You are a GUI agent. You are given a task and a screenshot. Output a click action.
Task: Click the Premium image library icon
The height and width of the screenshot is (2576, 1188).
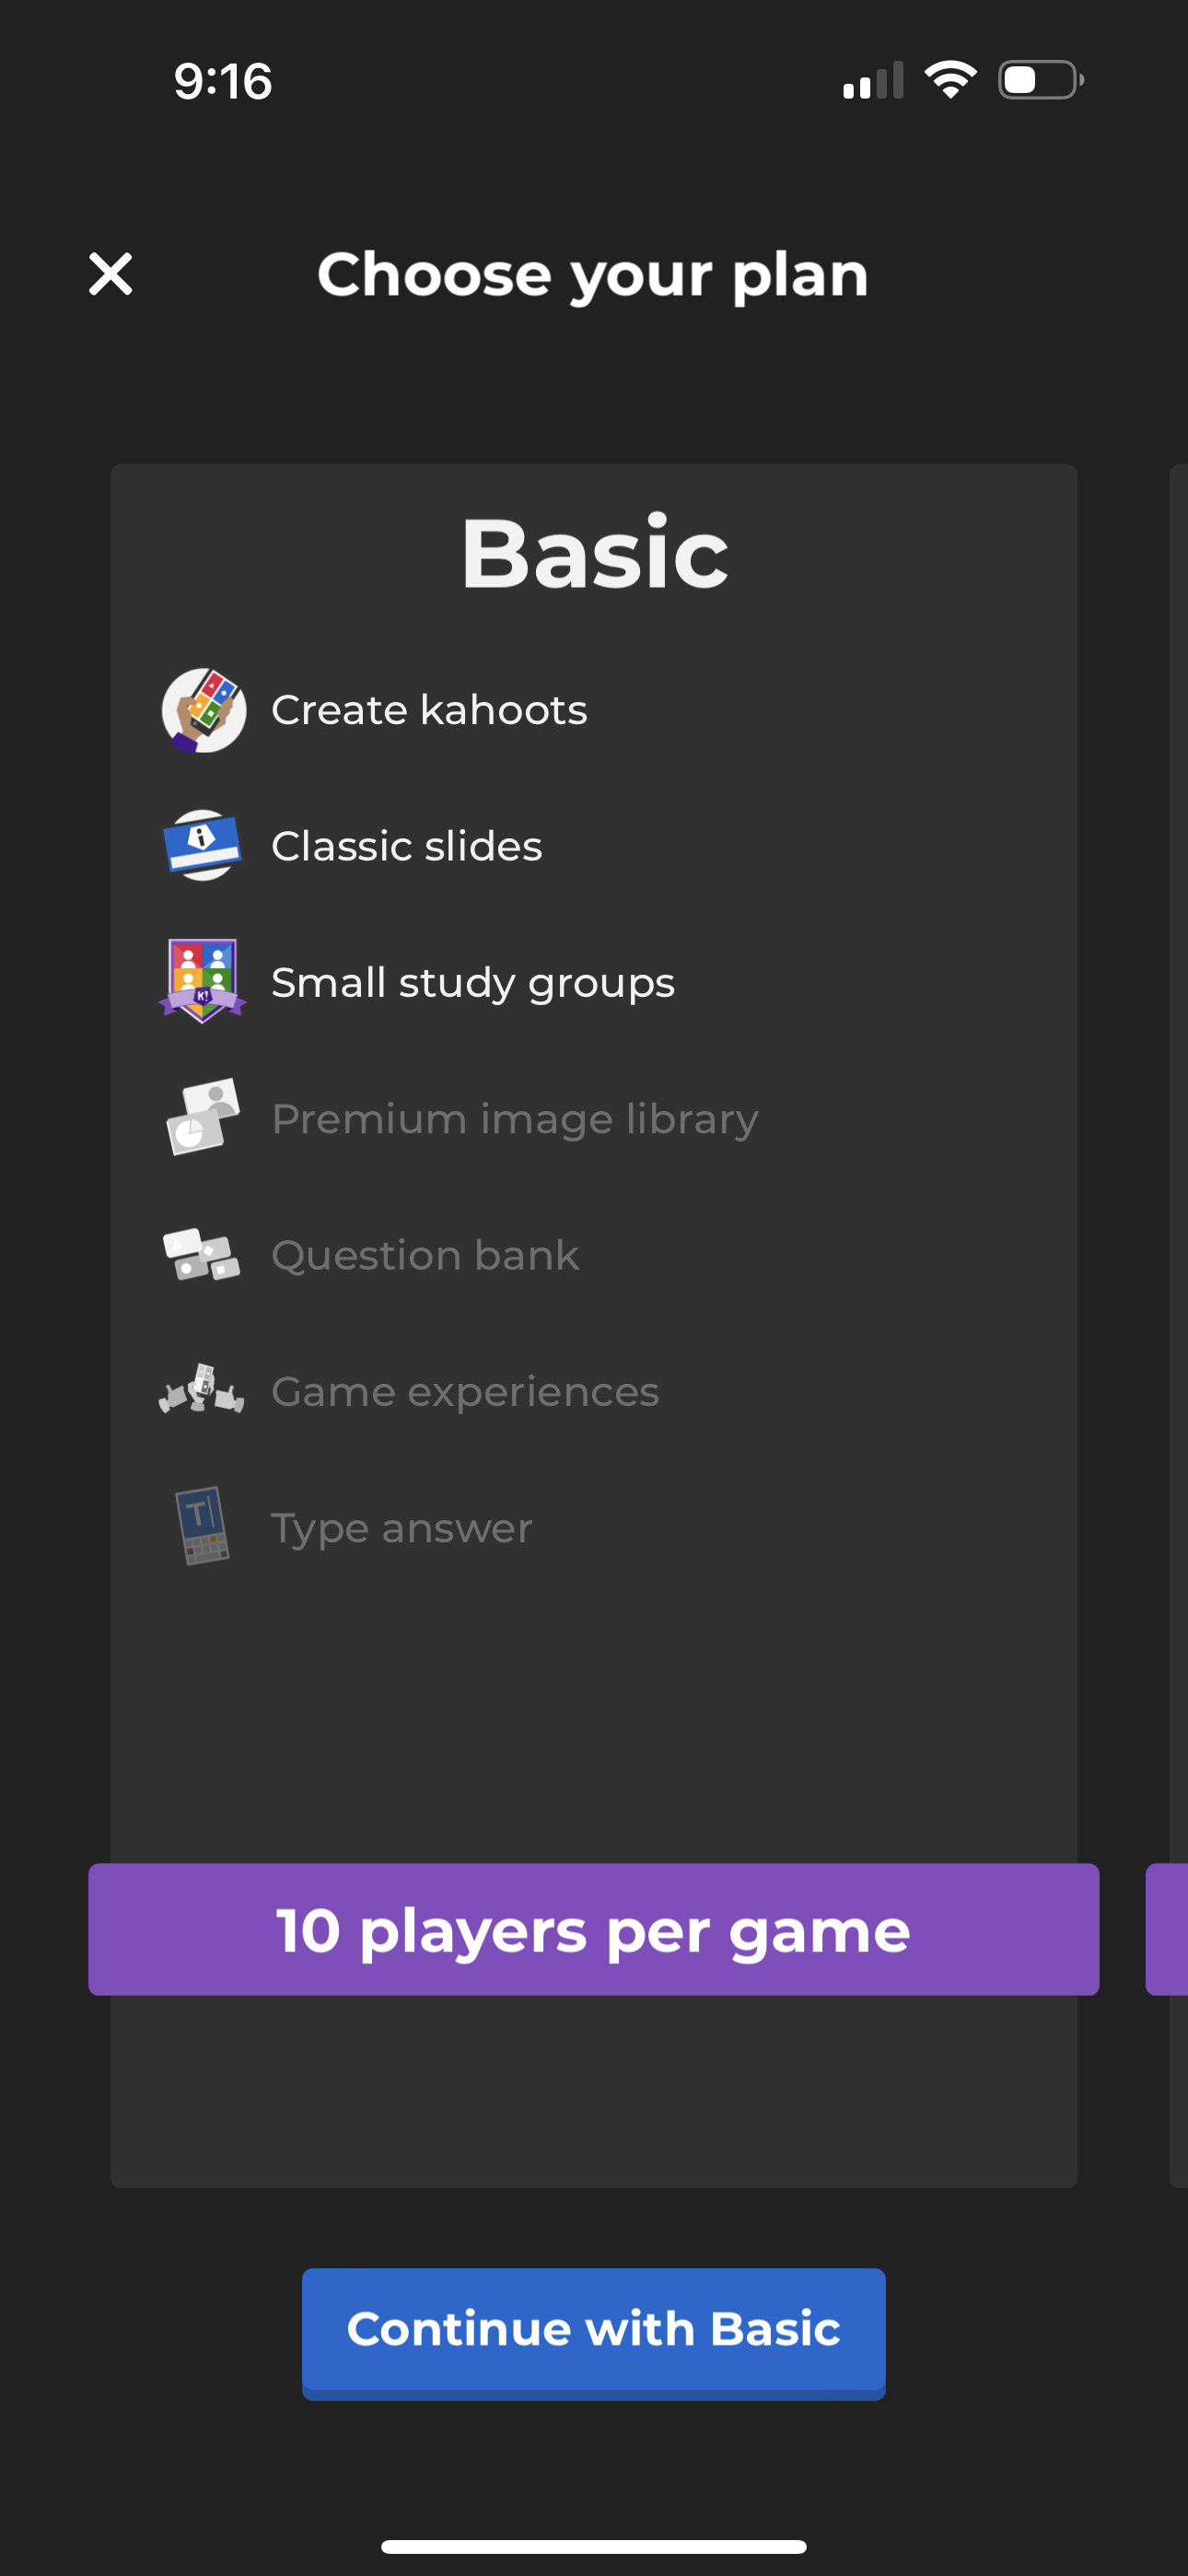[x=203, y=1119]
